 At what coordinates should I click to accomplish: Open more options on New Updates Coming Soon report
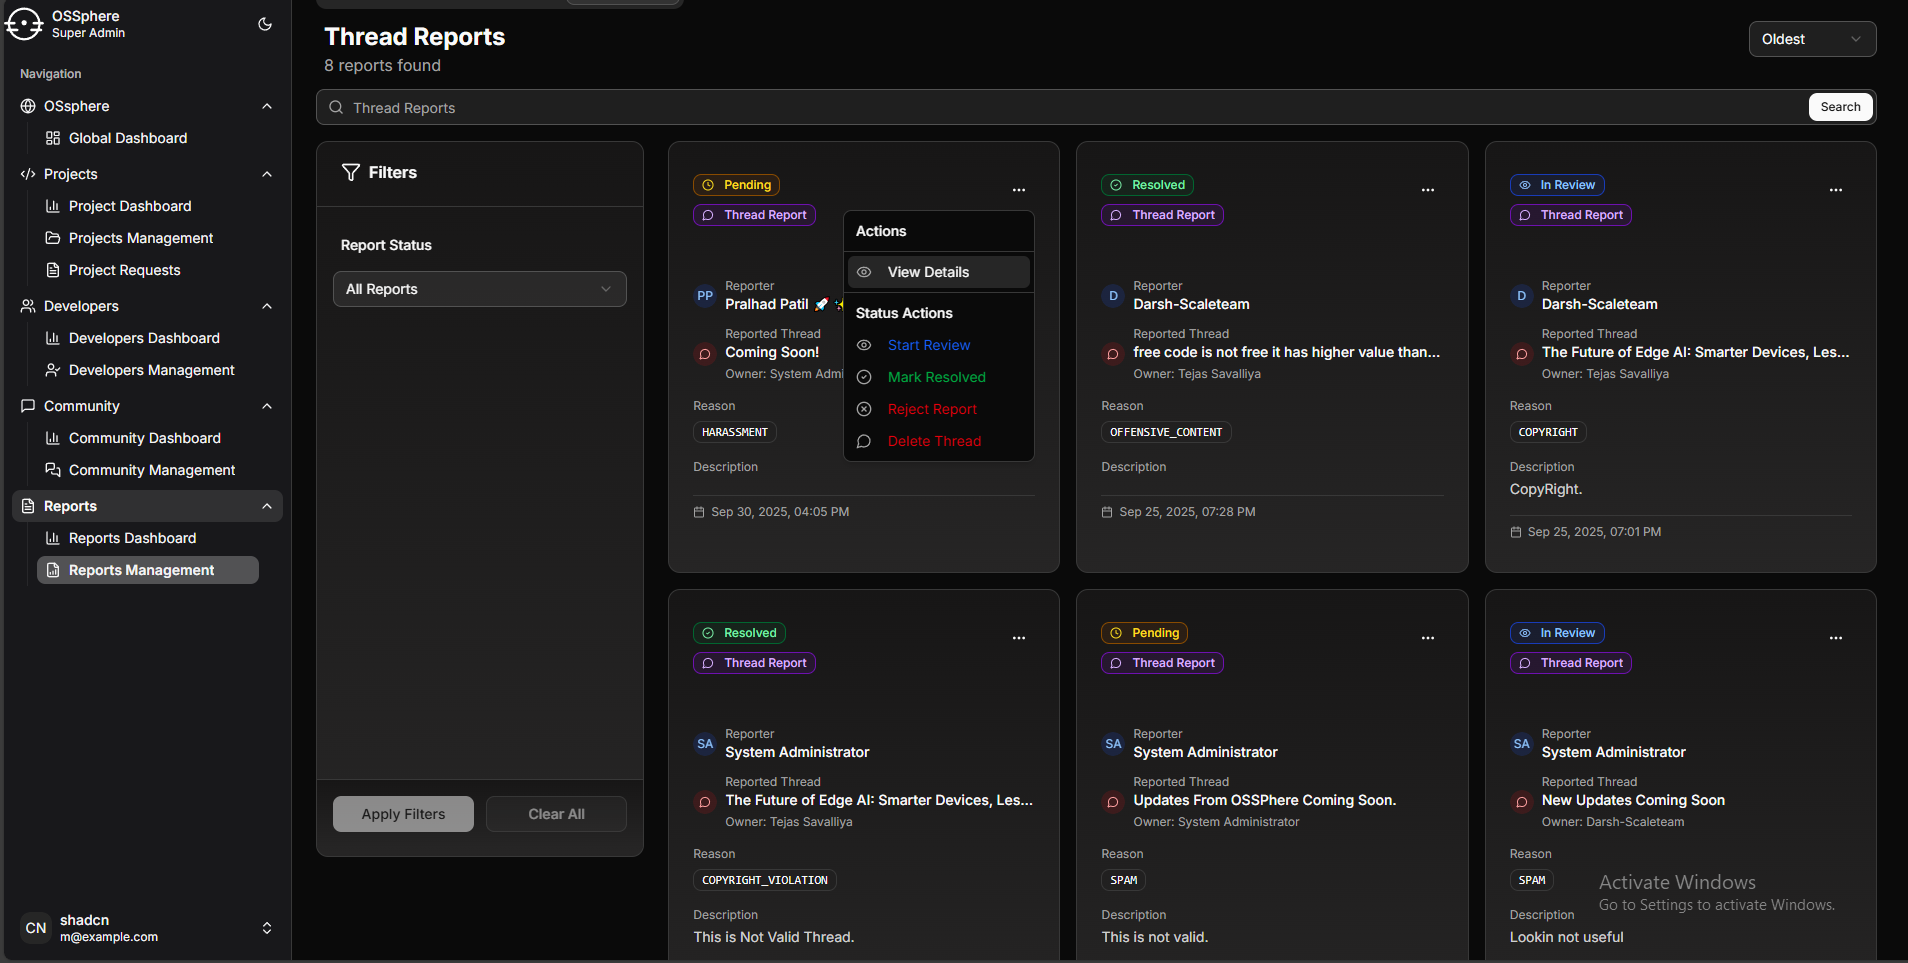click(1836, 638)
